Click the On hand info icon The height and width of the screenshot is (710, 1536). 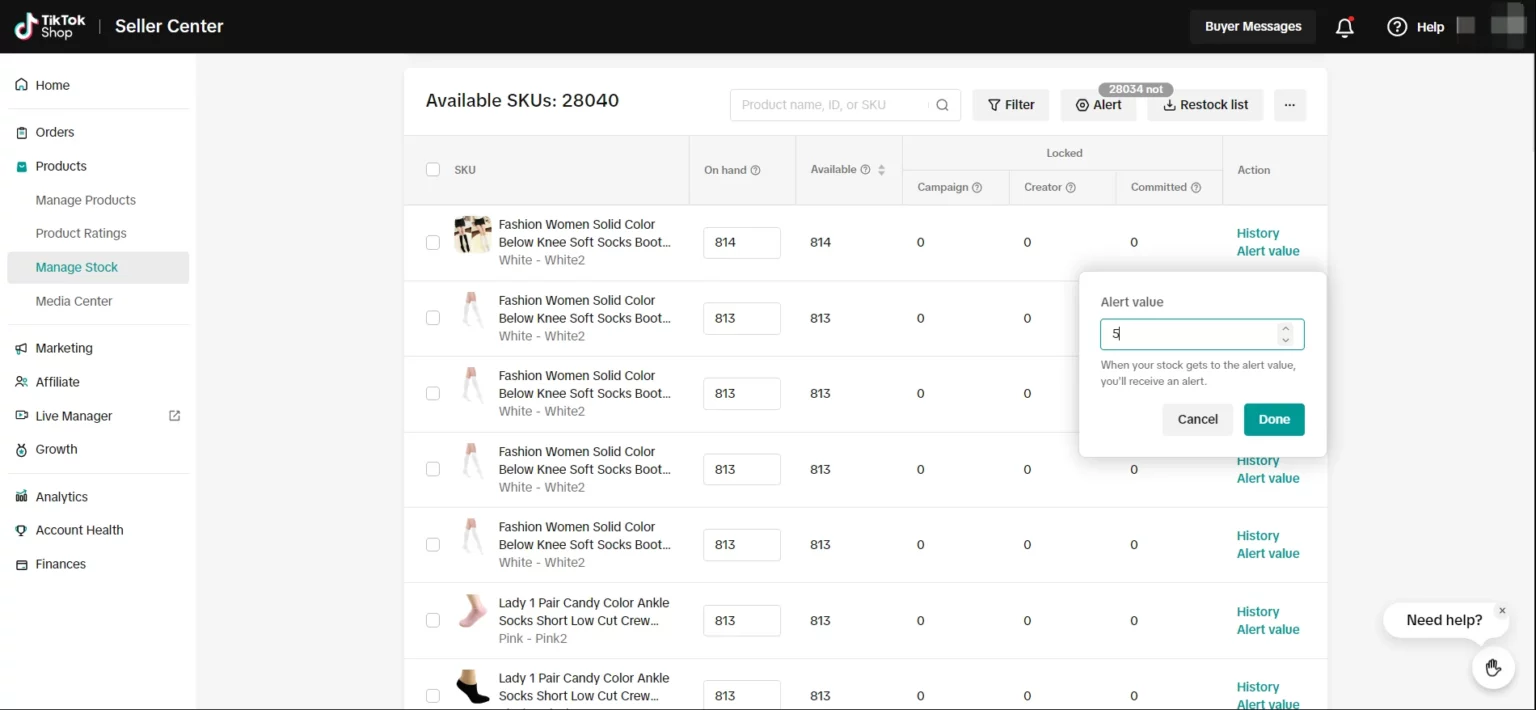pos(756,170)
